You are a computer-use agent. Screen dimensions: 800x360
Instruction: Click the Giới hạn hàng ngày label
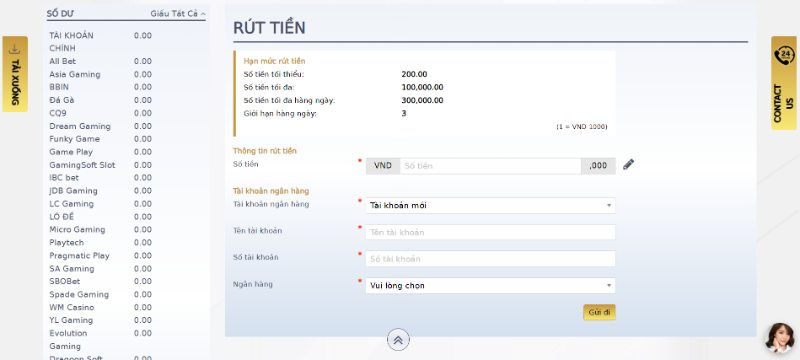[x=280, y=113]
